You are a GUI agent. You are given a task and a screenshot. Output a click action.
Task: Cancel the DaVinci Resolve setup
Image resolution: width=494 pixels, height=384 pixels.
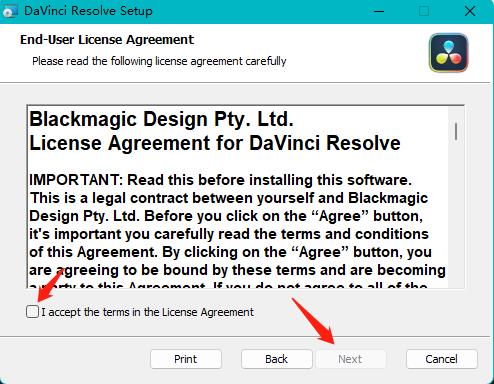pyautogui.click(x=442, y=359)
